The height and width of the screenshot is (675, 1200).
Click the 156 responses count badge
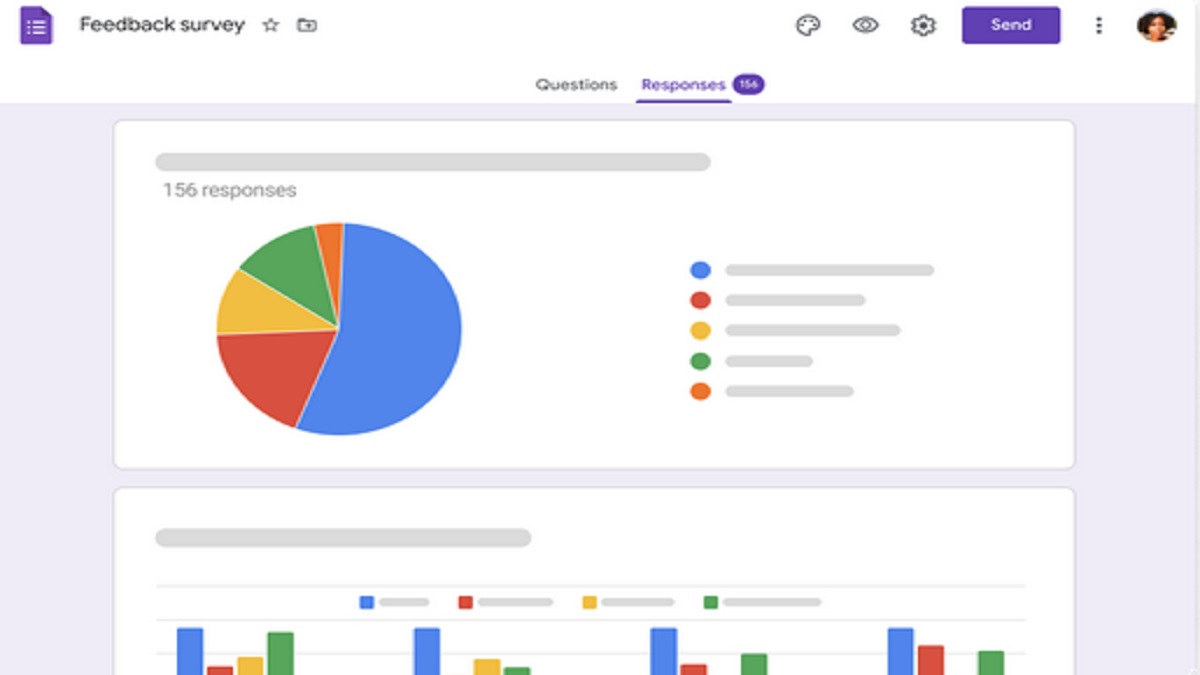click(748, 85)
